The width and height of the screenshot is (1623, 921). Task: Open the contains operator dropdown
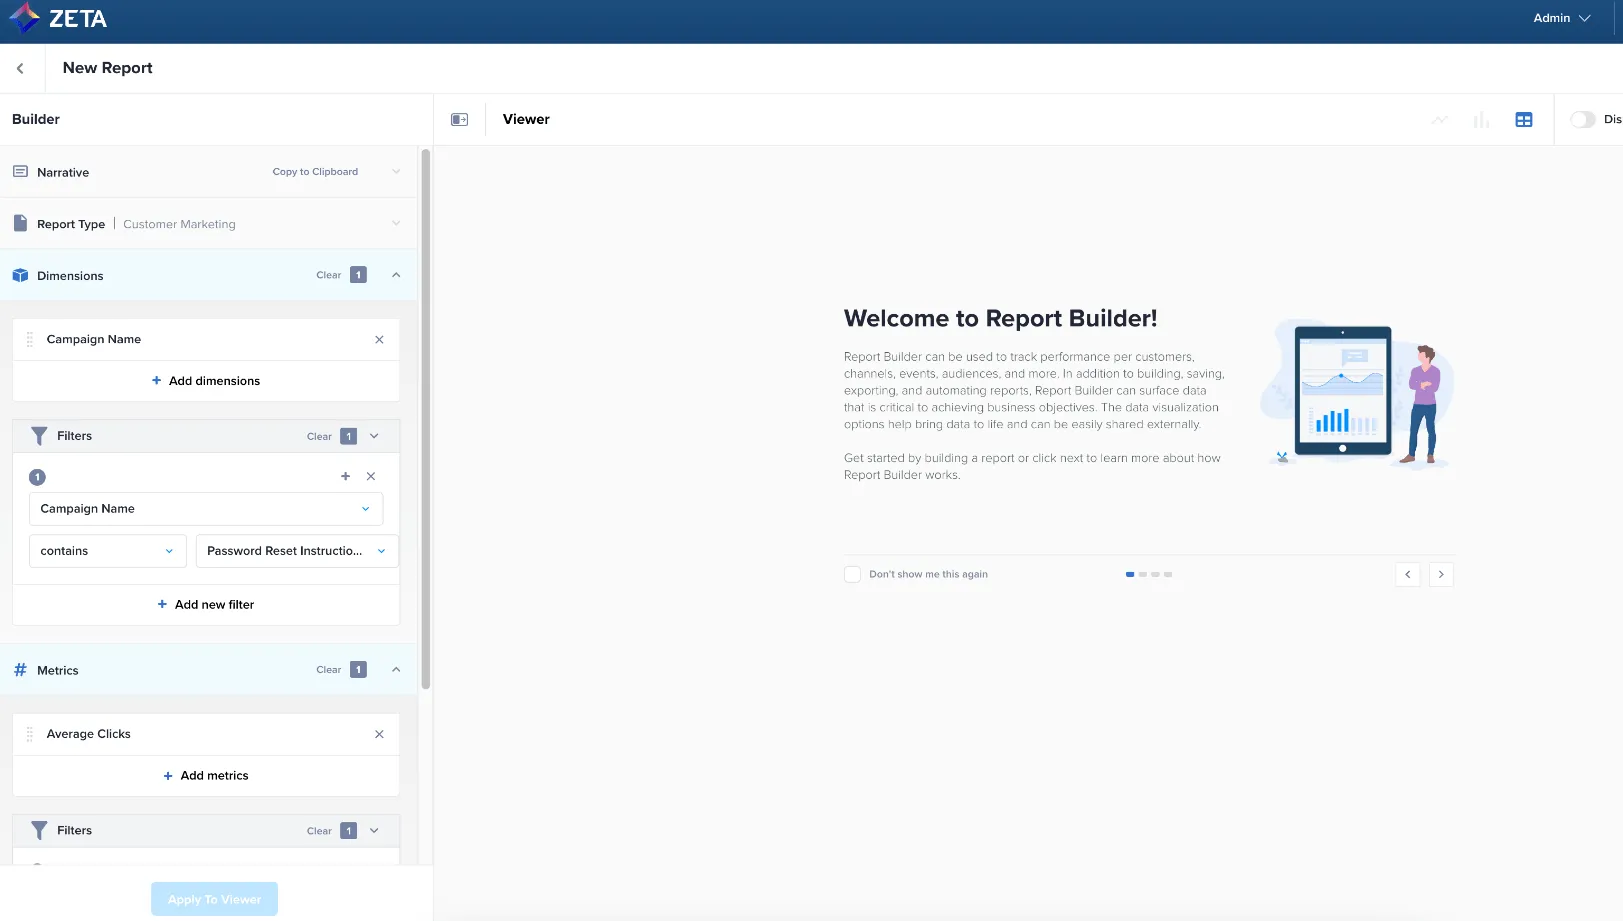tap(107, 551)
